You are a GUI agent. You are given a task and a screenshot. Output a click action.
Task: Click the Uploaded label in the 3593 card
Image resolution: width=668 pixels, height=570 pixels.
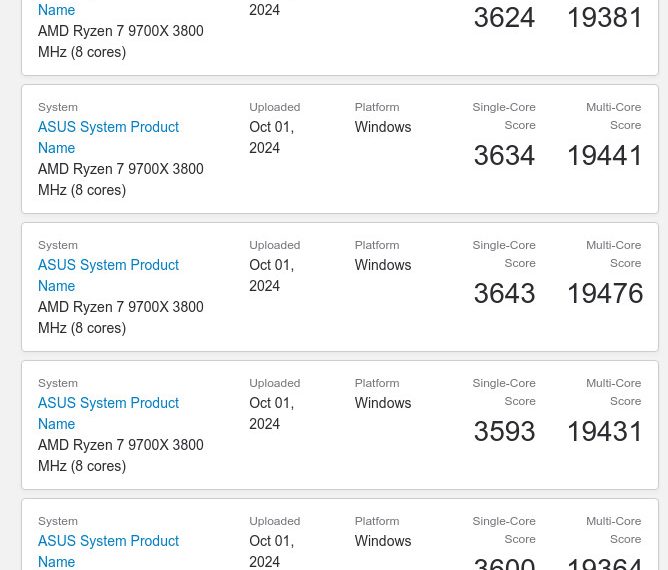coord(275,383)
